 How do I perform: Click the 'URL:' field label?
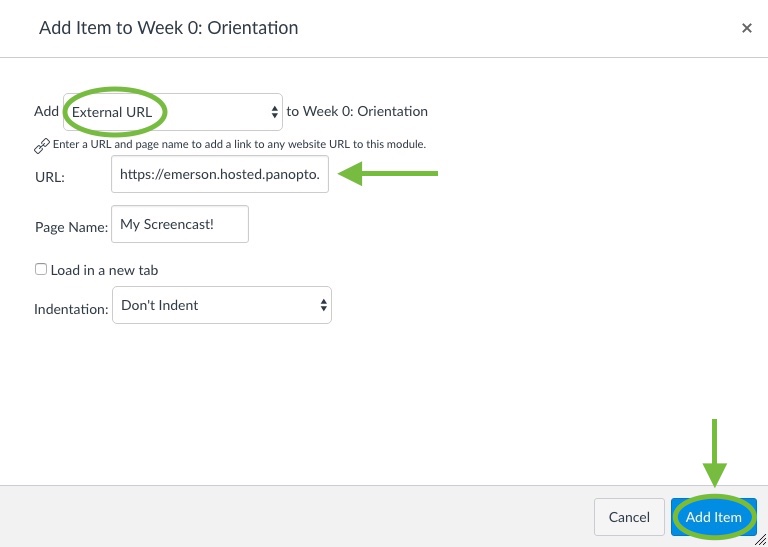tap(50, 177)
